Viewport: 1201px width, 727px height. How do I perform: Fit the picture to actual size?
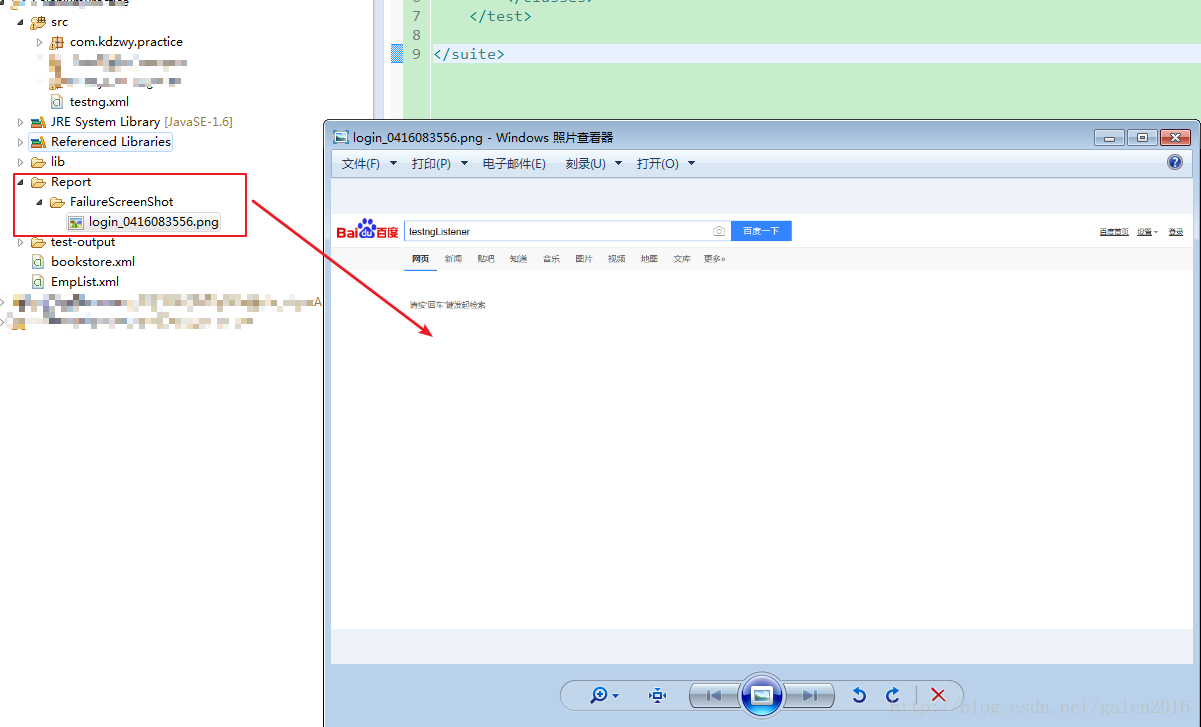[x=657, y=695]
